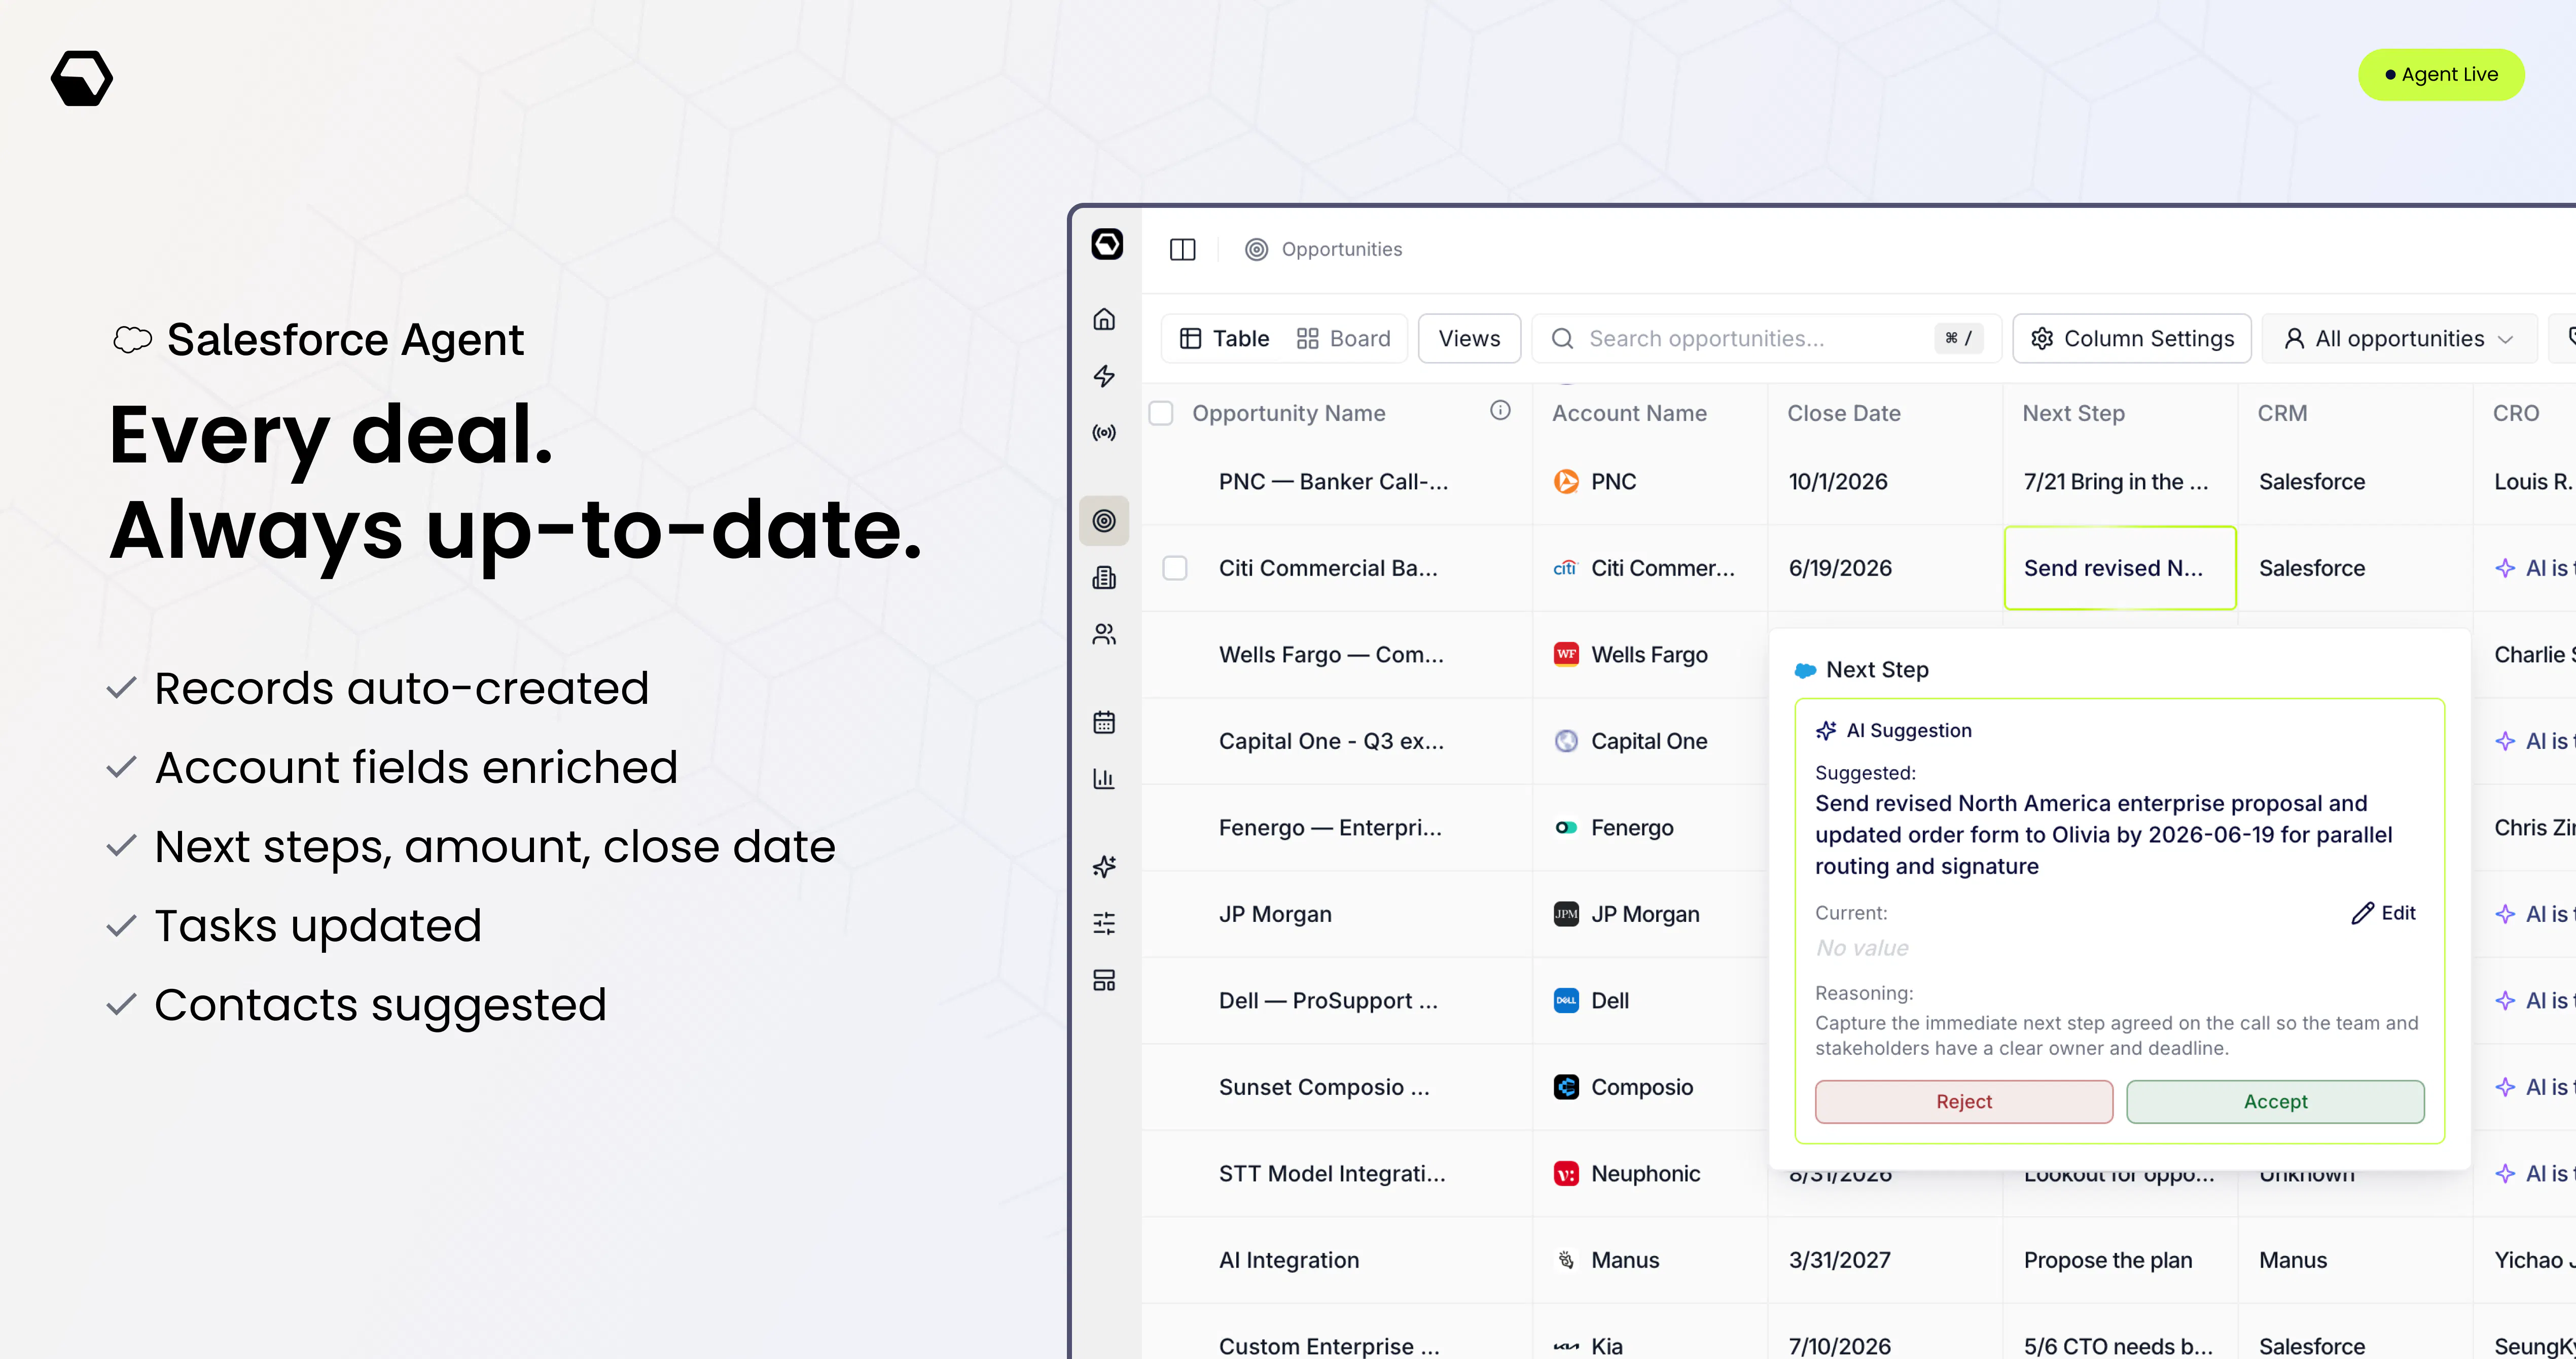
Task: Open the AI Integration opportunity
Action: tap(1289, 1260)
